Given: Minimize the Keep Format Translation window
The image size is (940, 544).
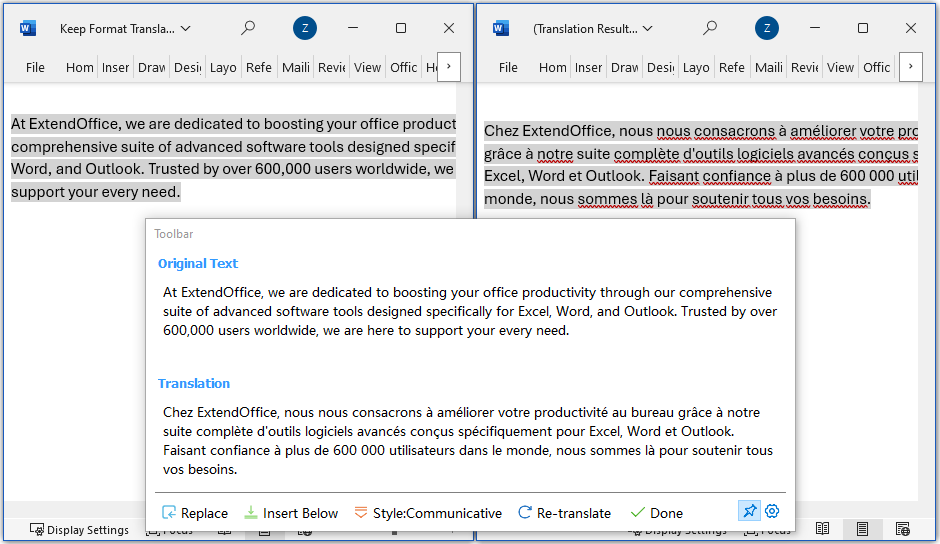Looking at the screenshot, I should point(353,28).
